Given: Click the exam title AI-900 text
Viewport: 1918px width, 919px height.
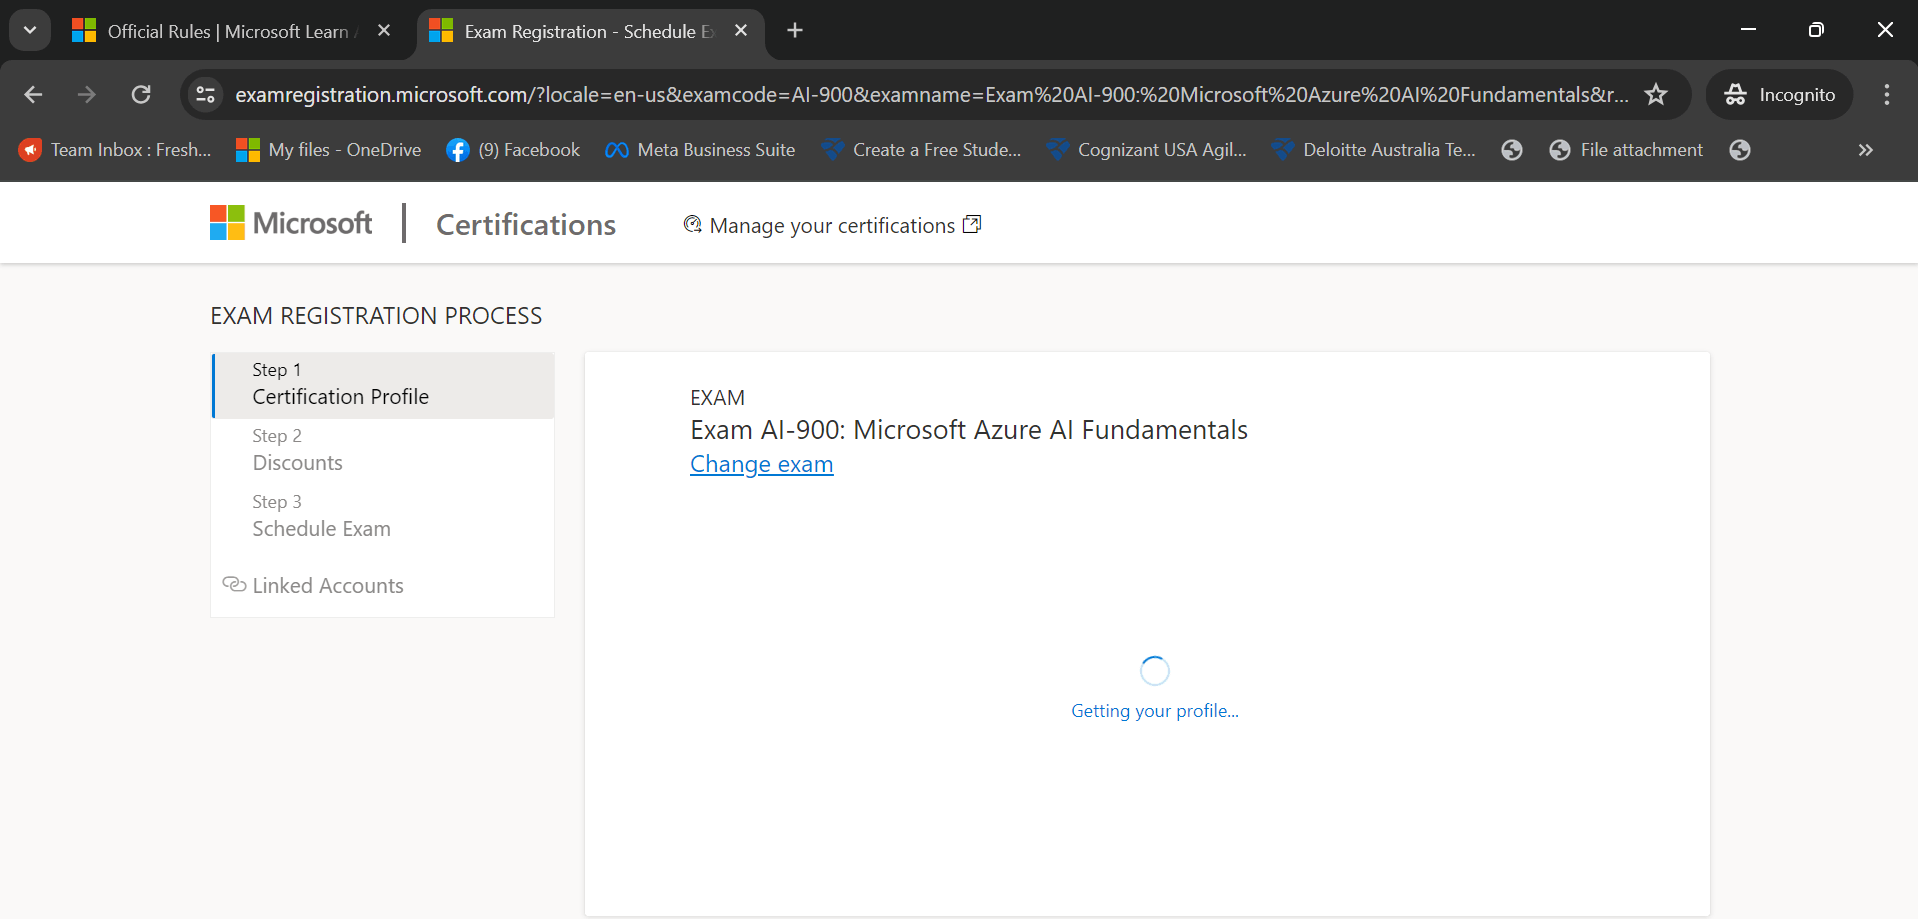Looking at the screenshot, I should tap(969, 430).
